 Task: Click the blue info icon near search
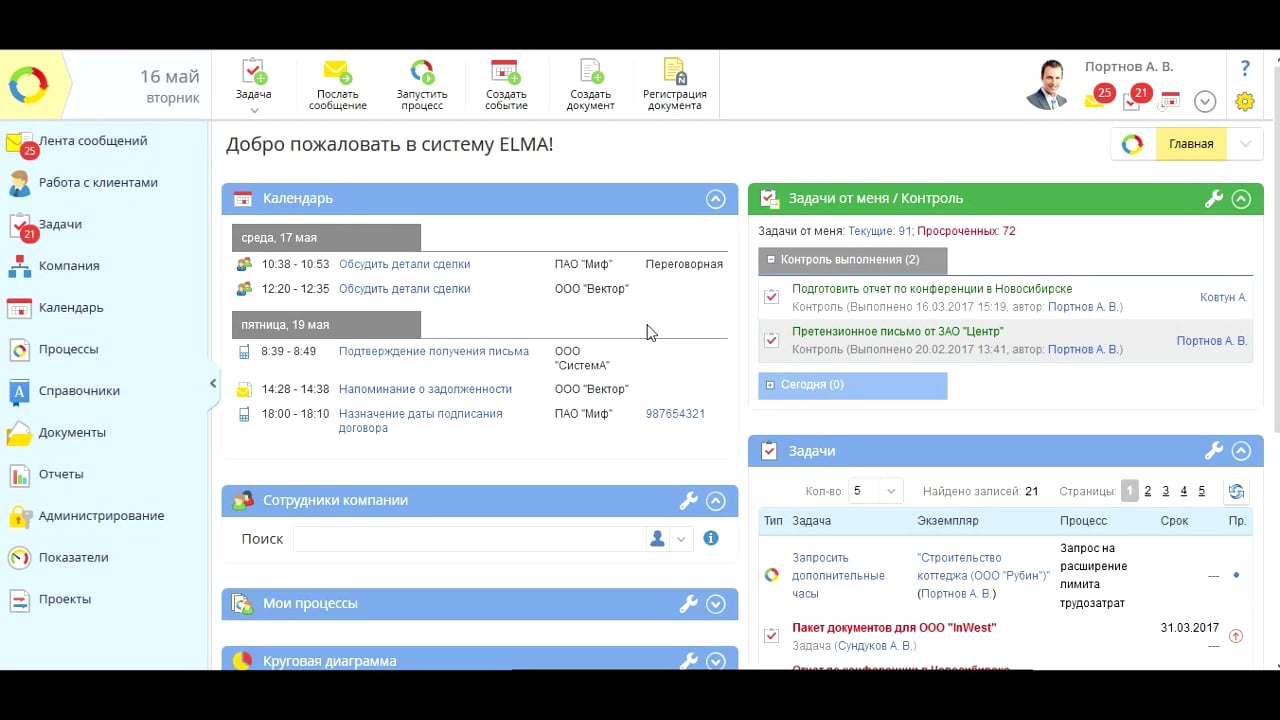click(x=711, y=538)
